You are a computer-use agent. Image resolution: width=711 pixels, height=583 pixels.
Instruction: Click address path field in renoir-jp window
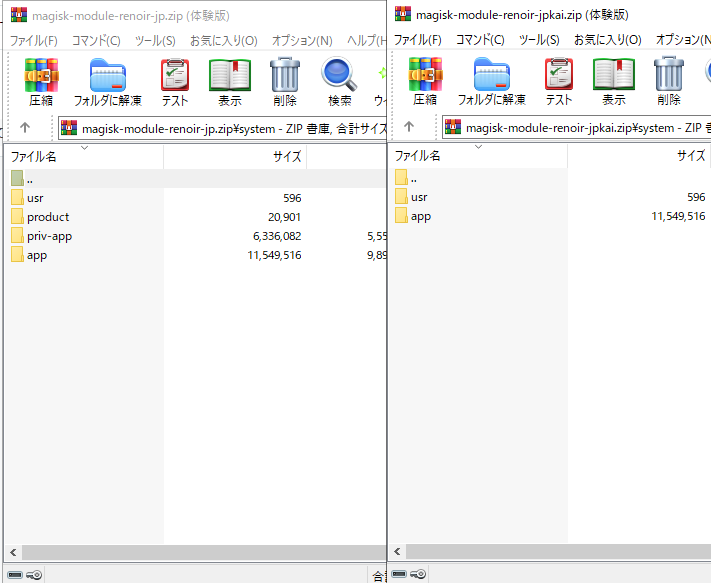[x=222, y=128]
